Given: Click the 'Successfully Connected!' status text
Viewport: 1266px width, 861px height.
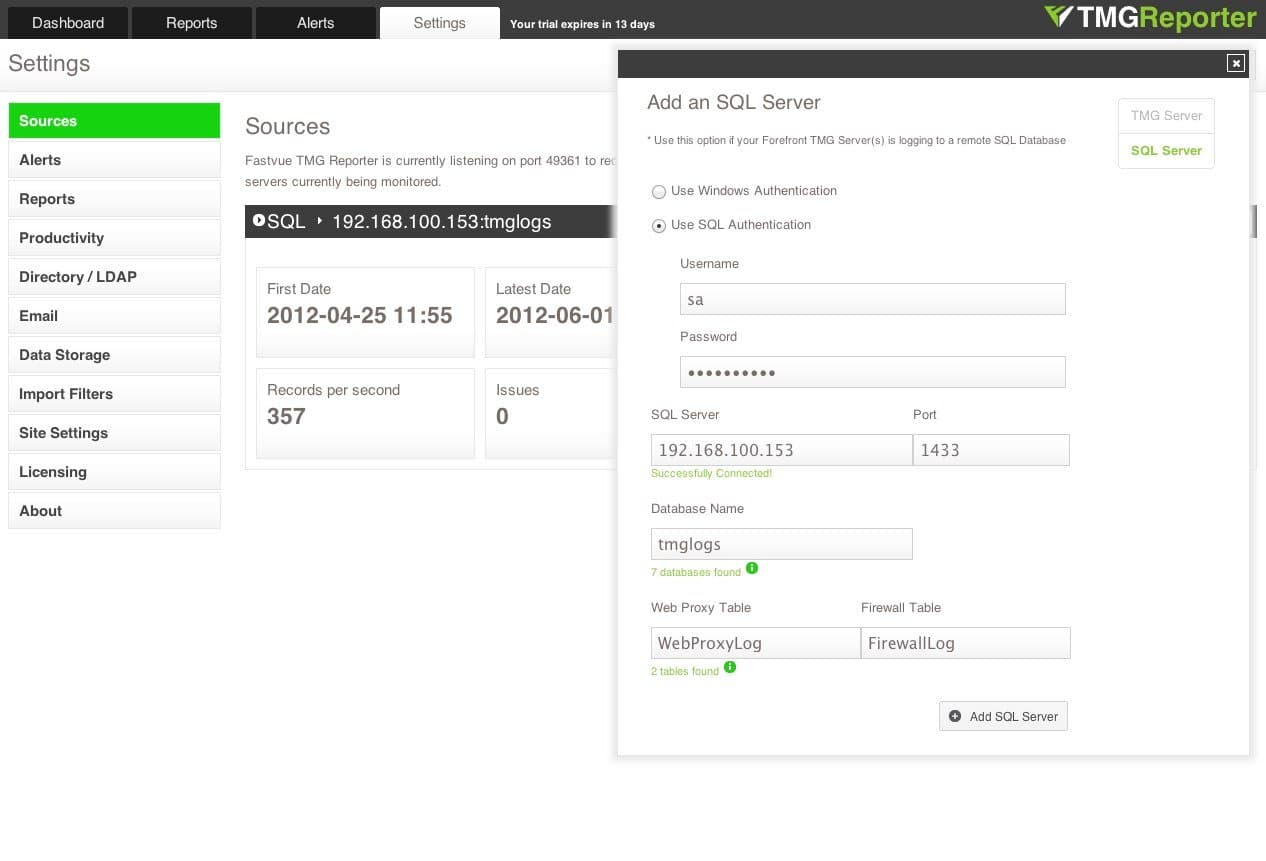Looking at the screenshot, I should pyautogui.click(x=711, y=473).
